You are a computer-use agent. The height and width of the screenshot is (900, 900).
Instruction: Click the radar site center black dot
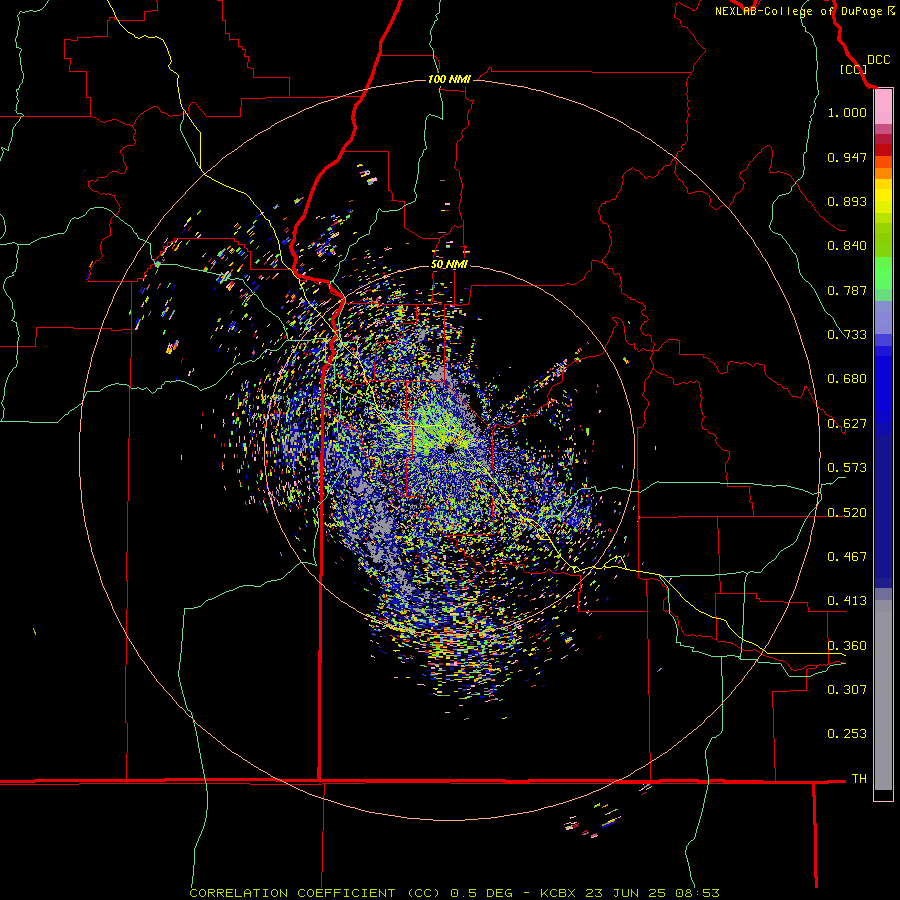pyautogui.click(x=449, y=449)
